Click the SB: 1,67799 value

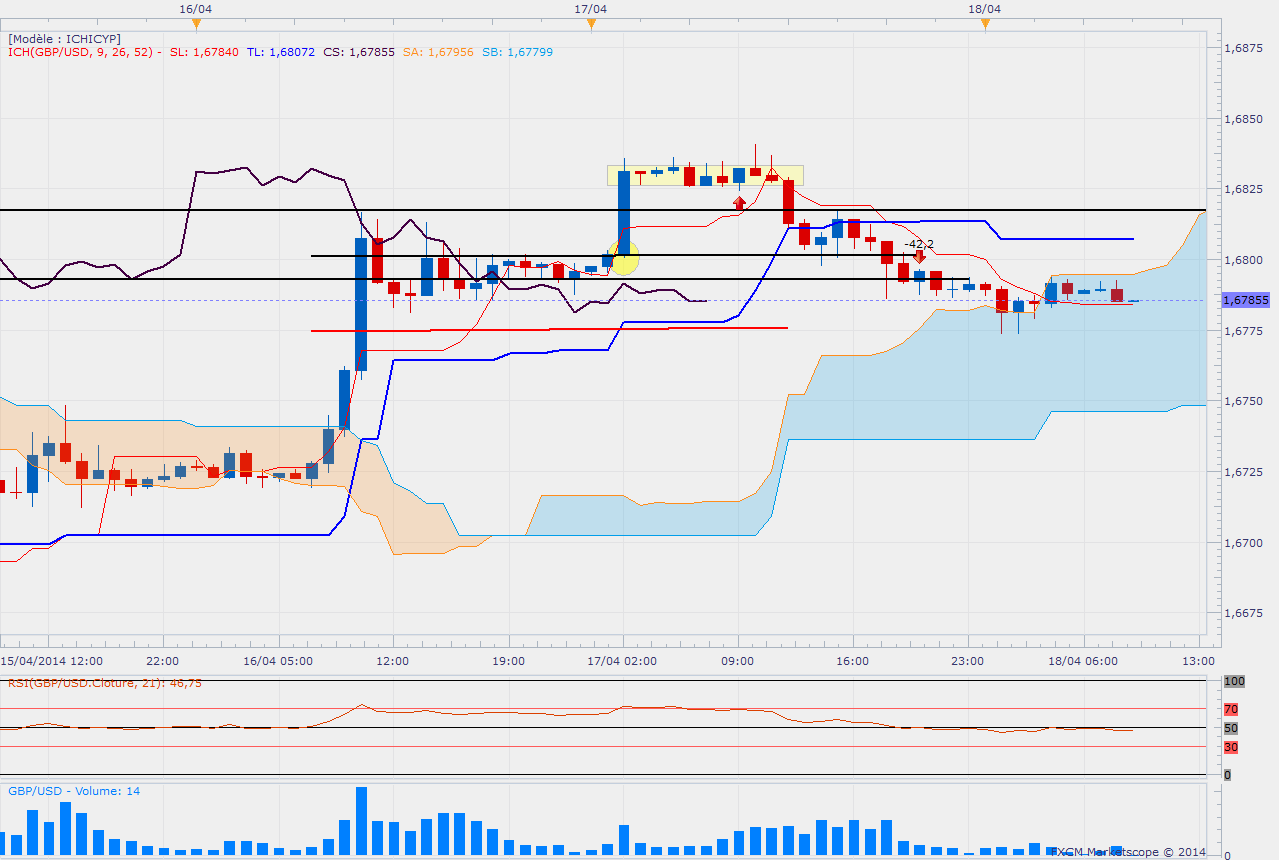(x=517, y=52)
